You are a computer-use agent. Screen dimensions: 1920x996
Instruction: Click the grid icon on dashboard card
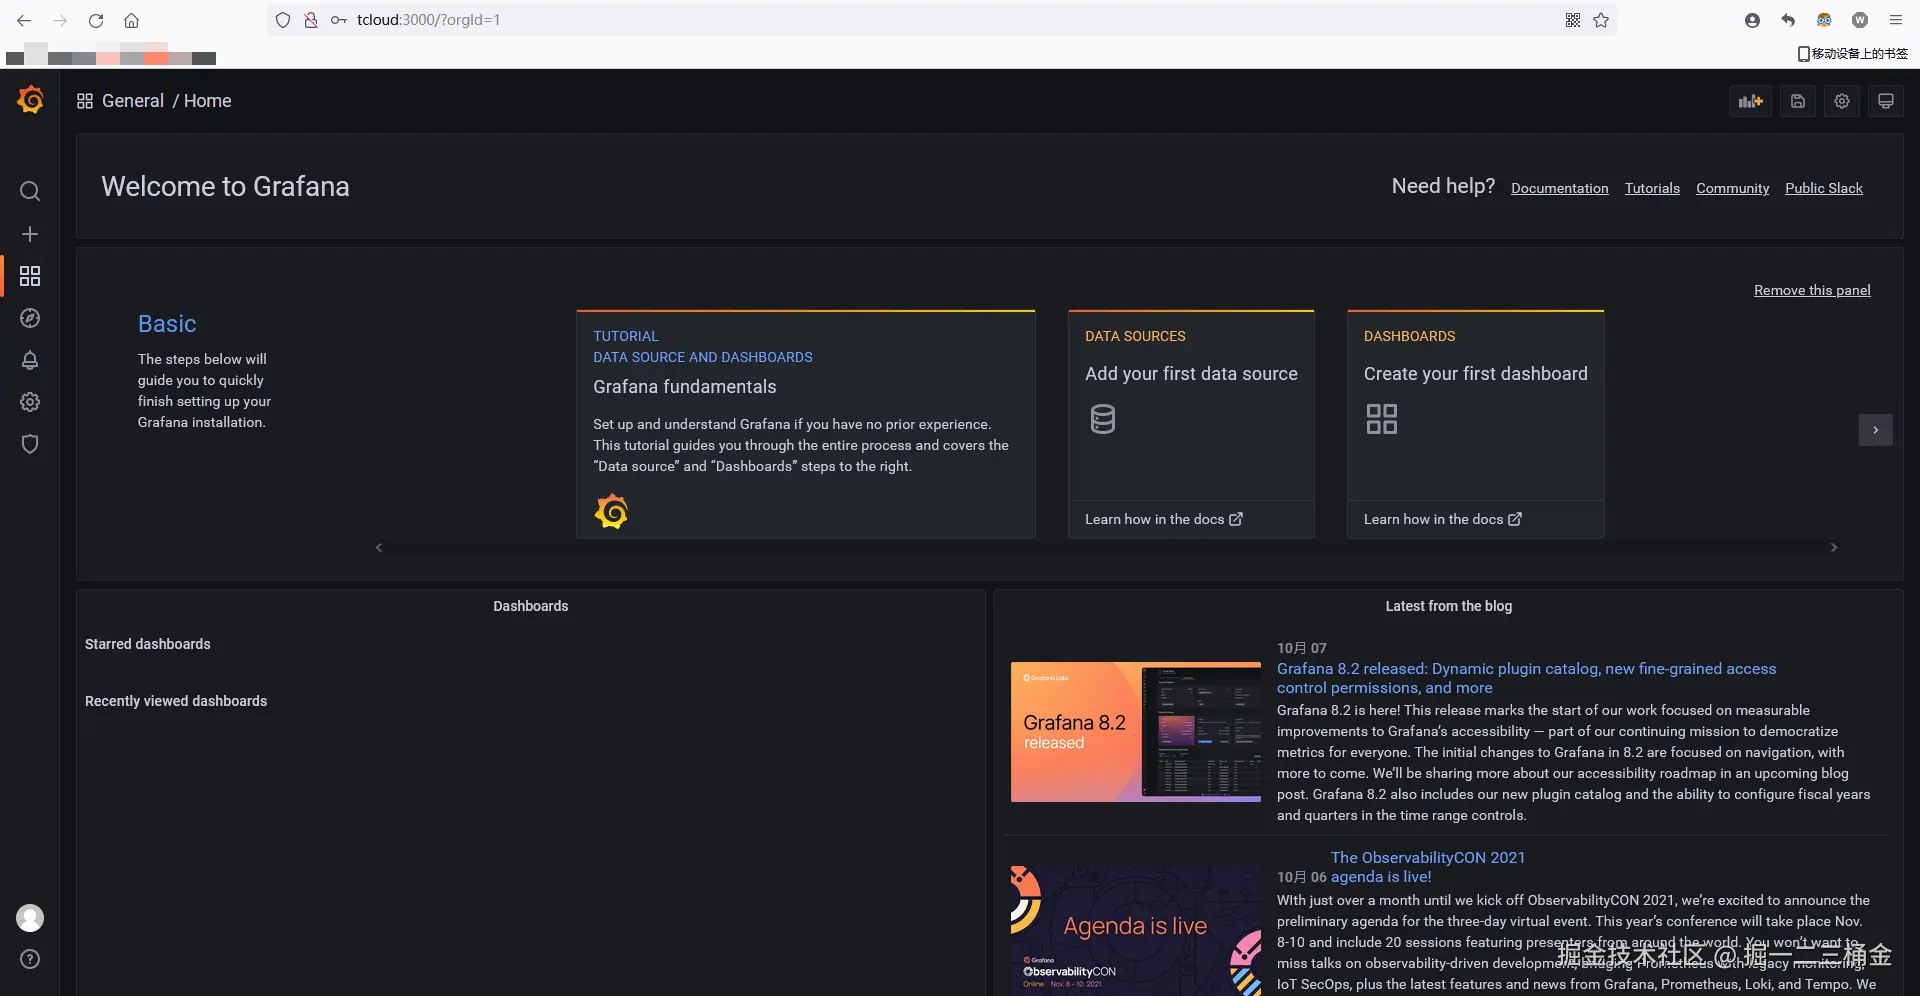click(x=1382, y=419)
